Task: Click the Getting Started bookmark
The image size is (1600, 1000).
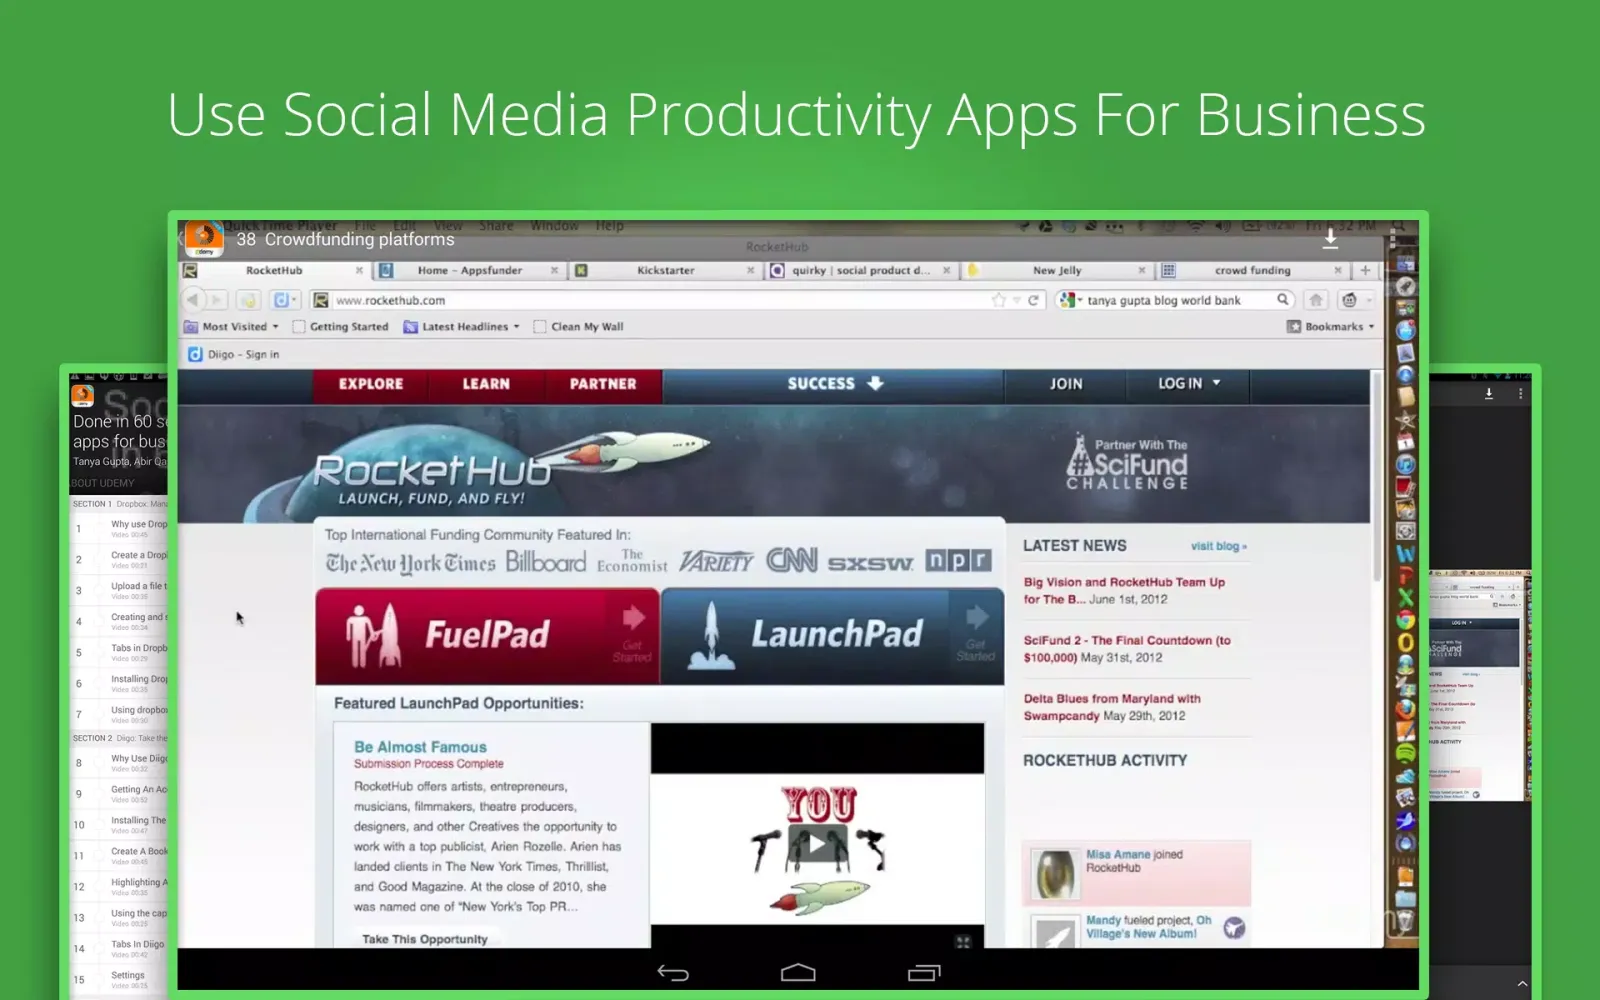Action: 340,327
